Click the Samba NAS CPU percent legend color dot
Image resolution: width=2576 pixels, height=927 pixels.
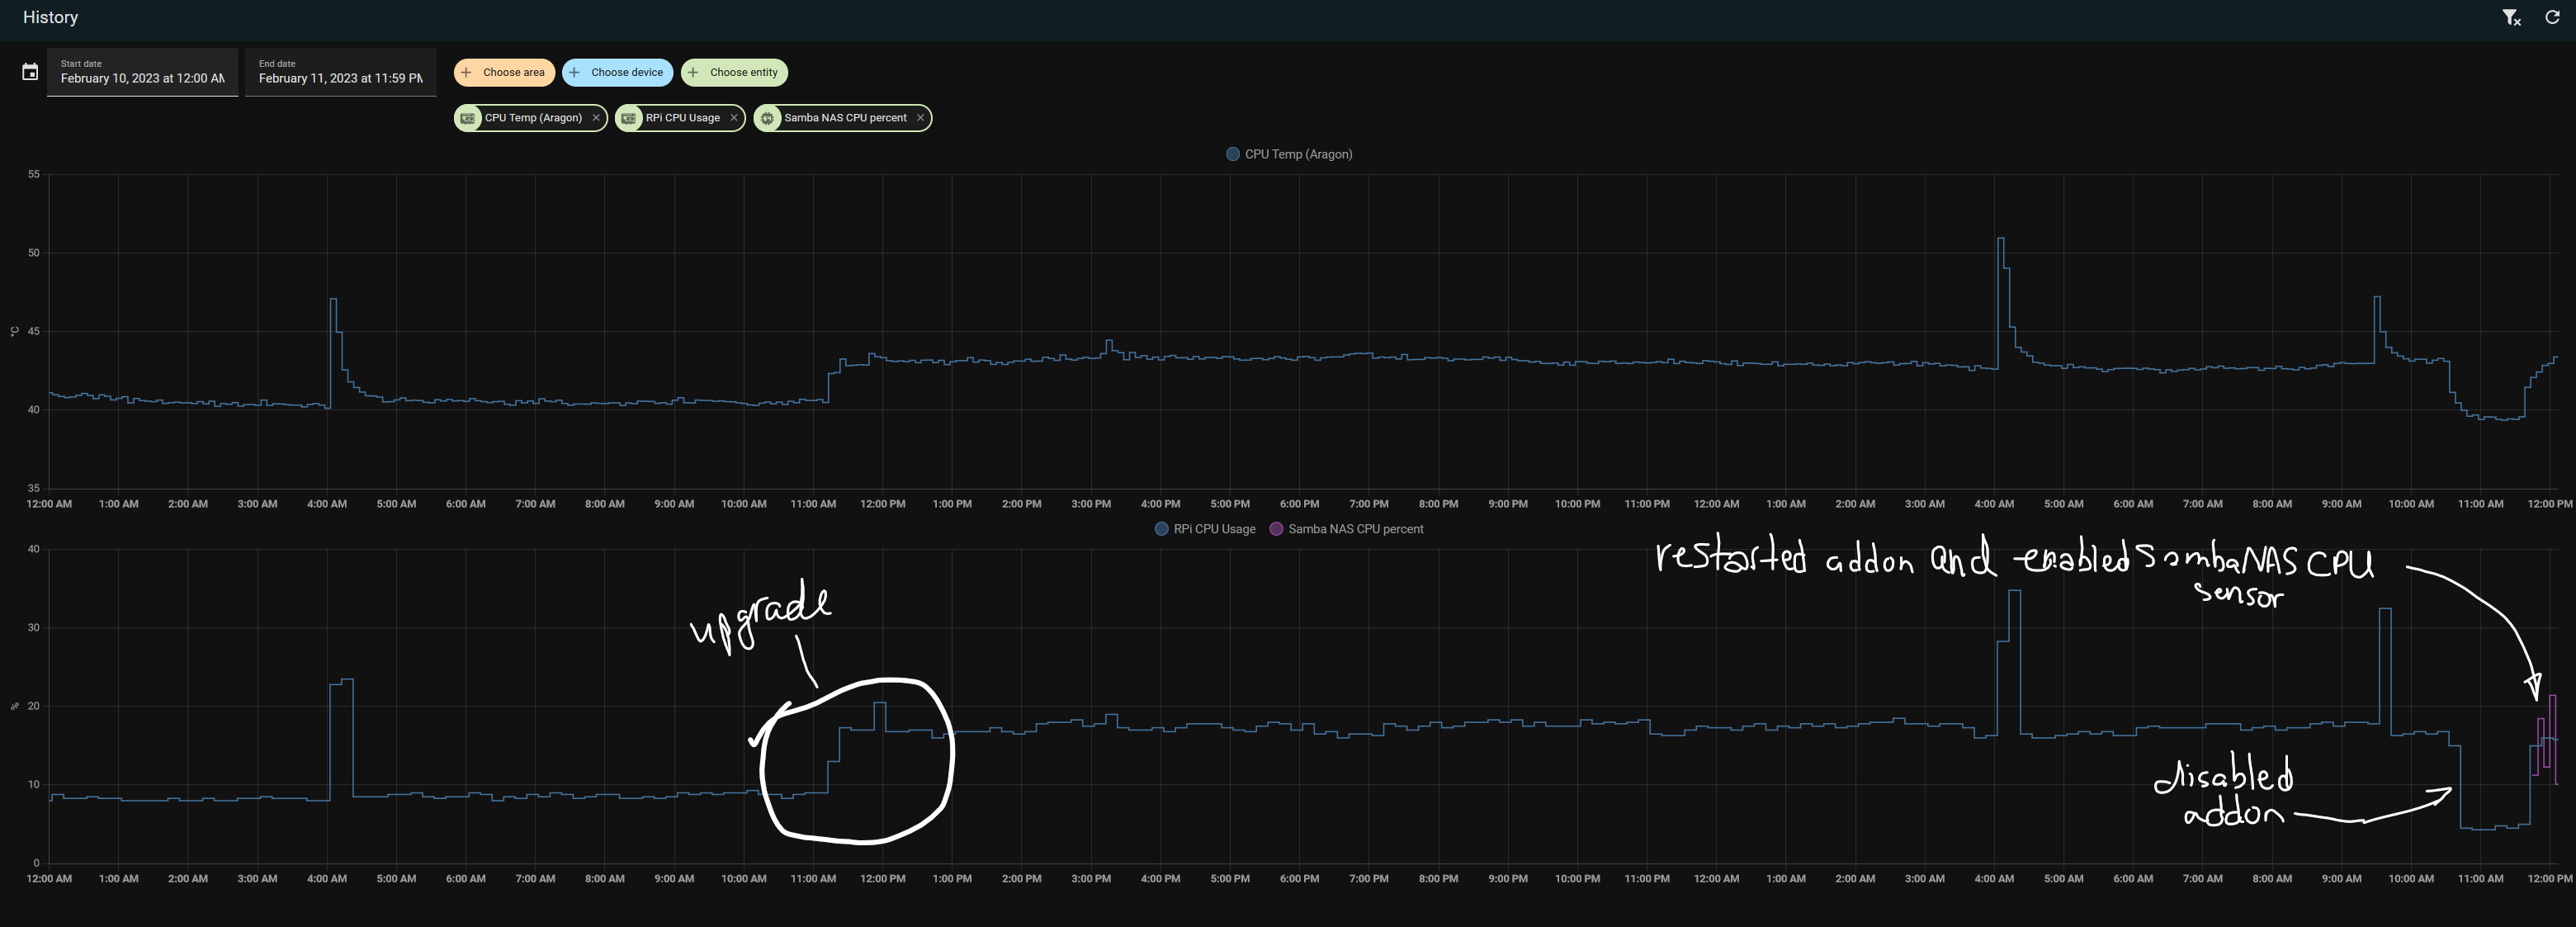point(1275,529)
